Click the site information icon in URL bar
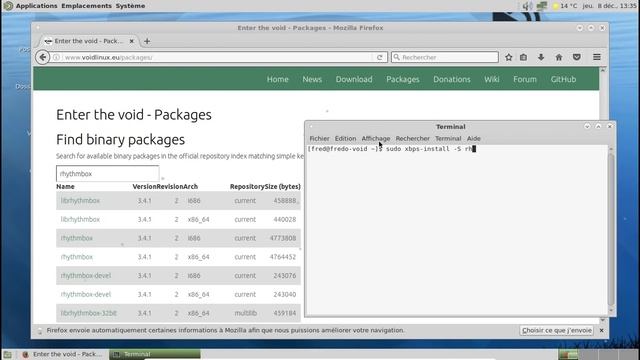640x360 pixels. point(56,58)
